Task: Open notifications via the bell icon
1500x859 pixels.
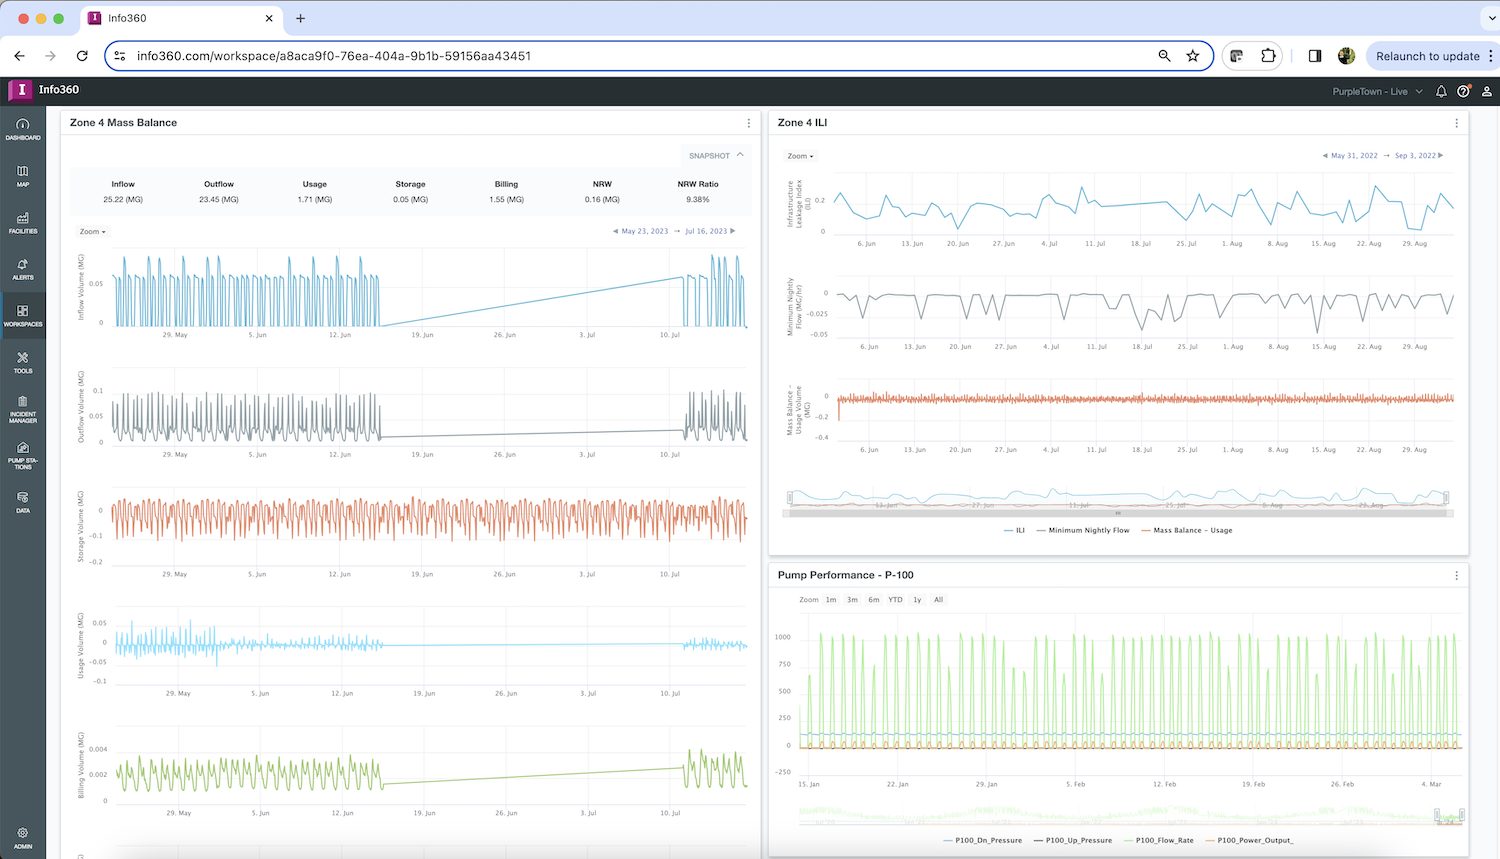Action: click(1440, 91)
